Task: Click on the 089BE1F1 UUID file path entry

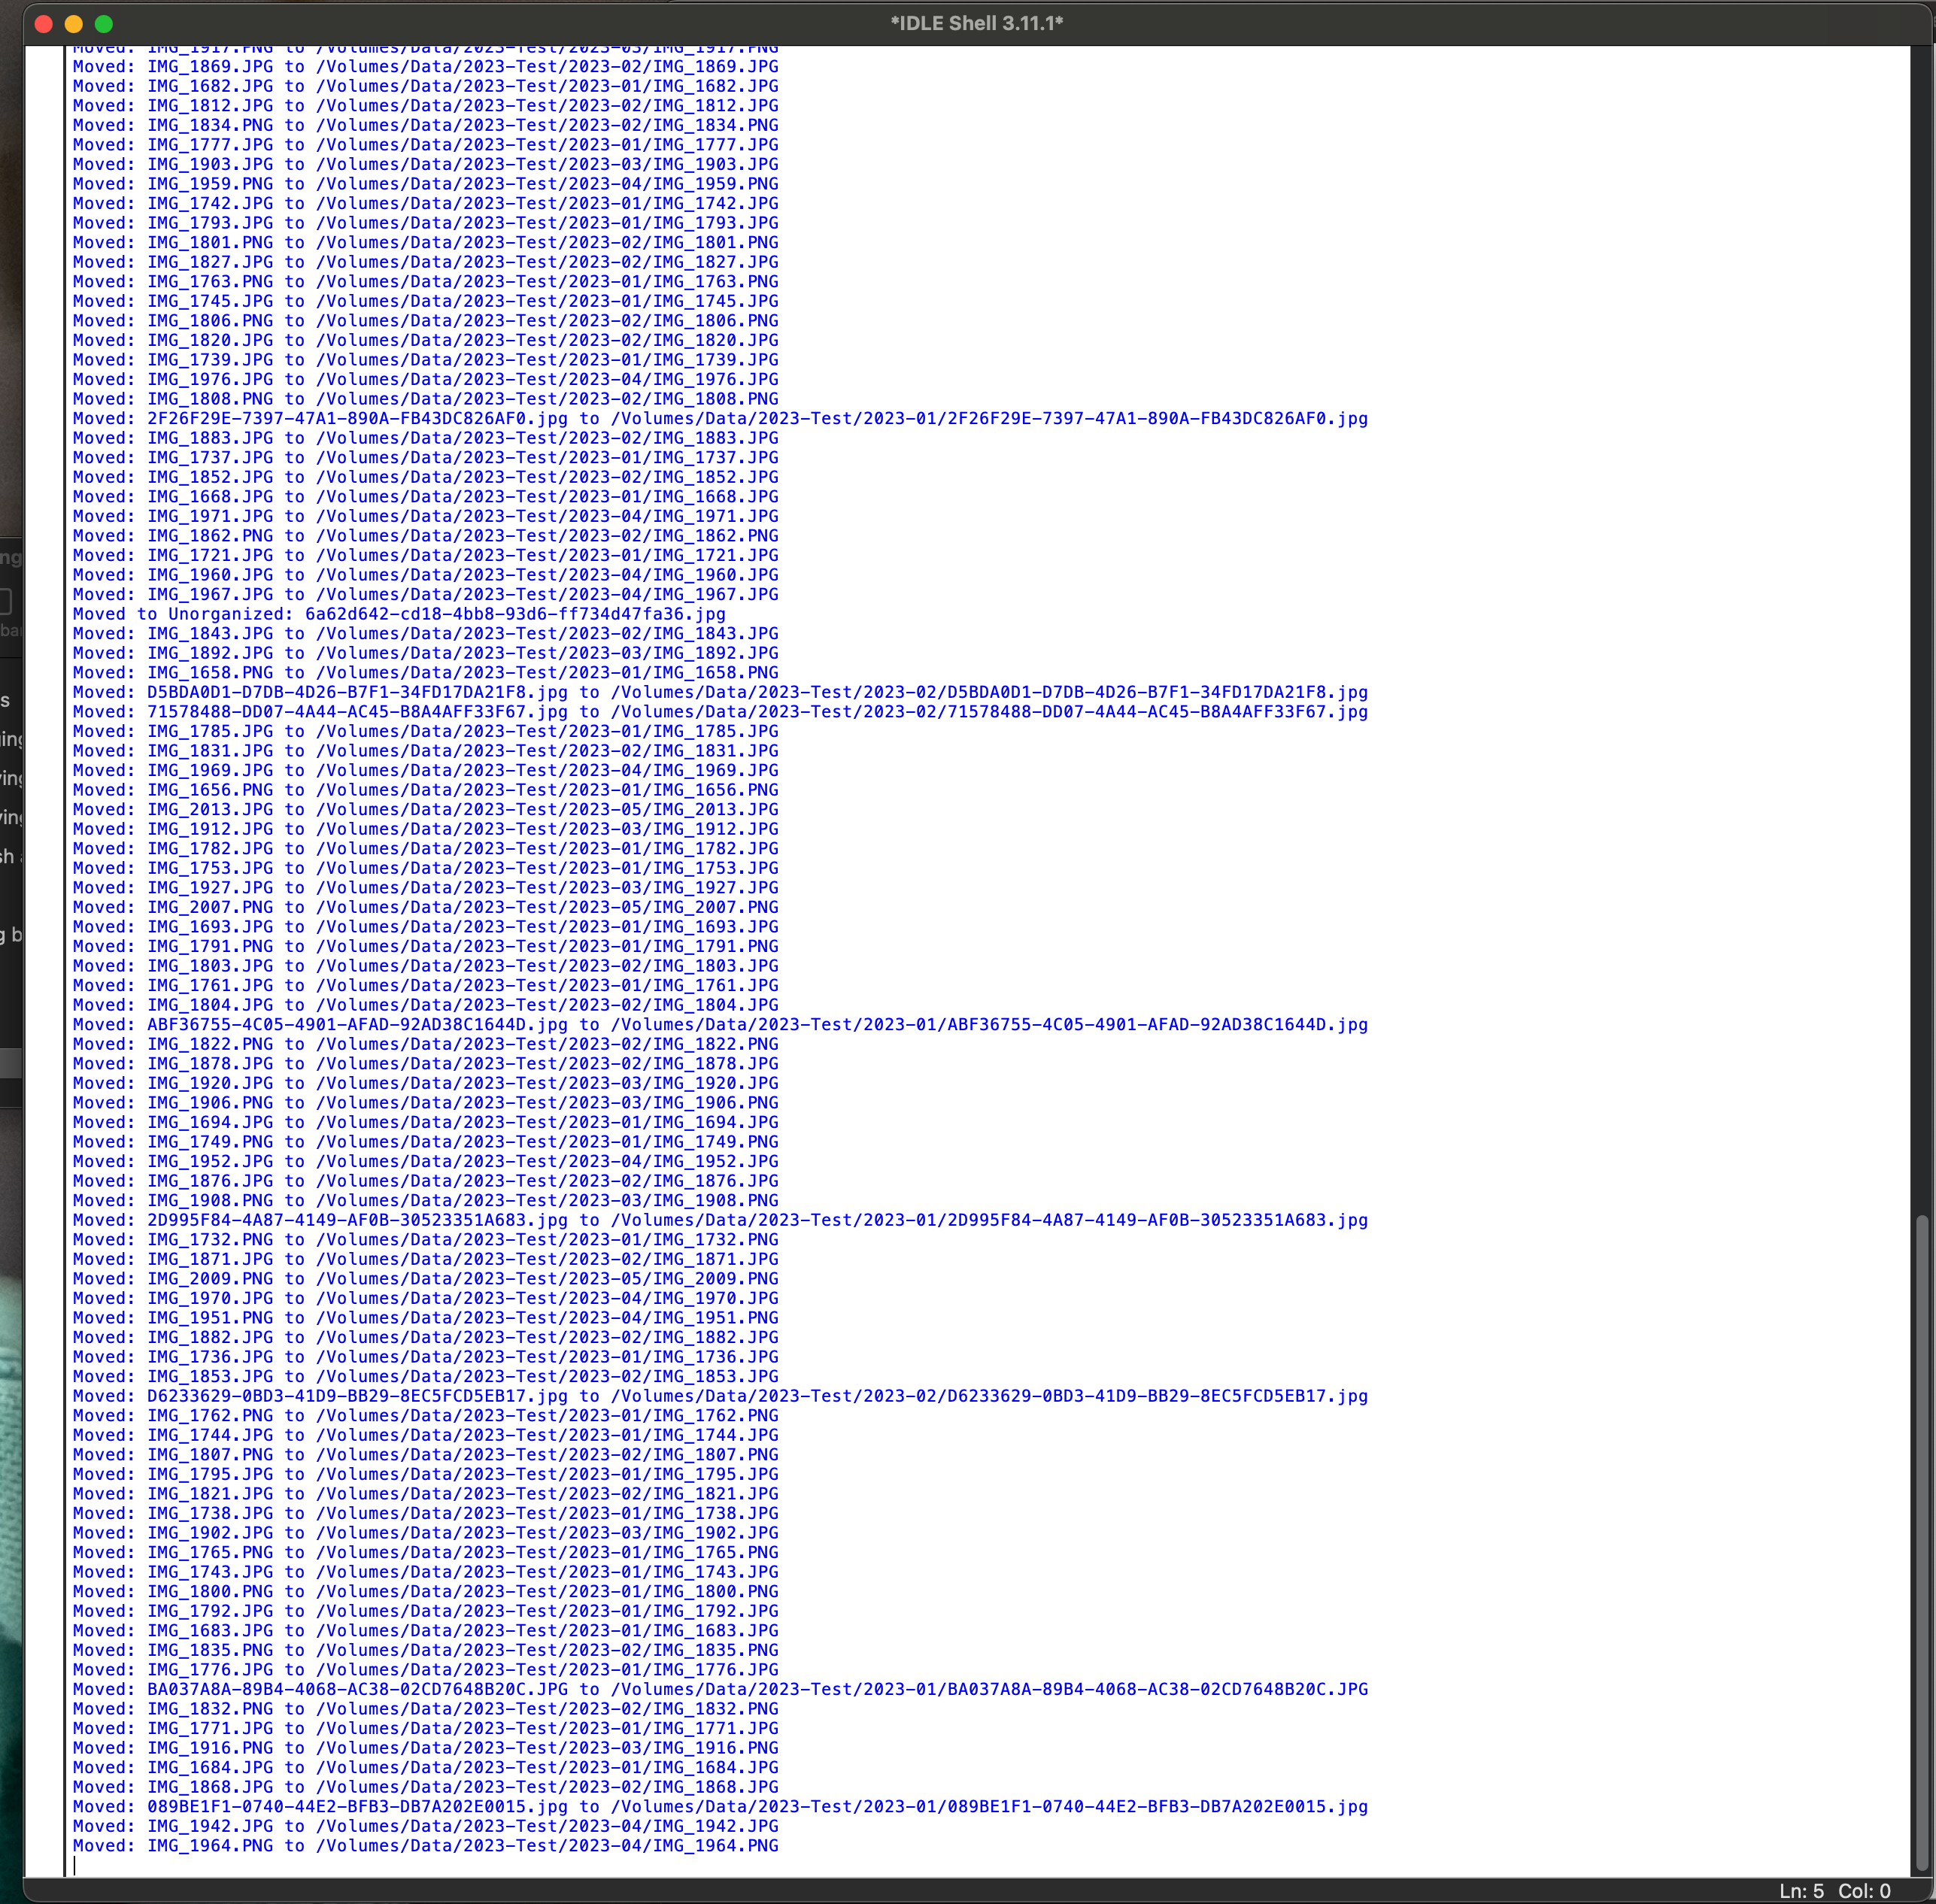Action: click(x=722, y=1803)
